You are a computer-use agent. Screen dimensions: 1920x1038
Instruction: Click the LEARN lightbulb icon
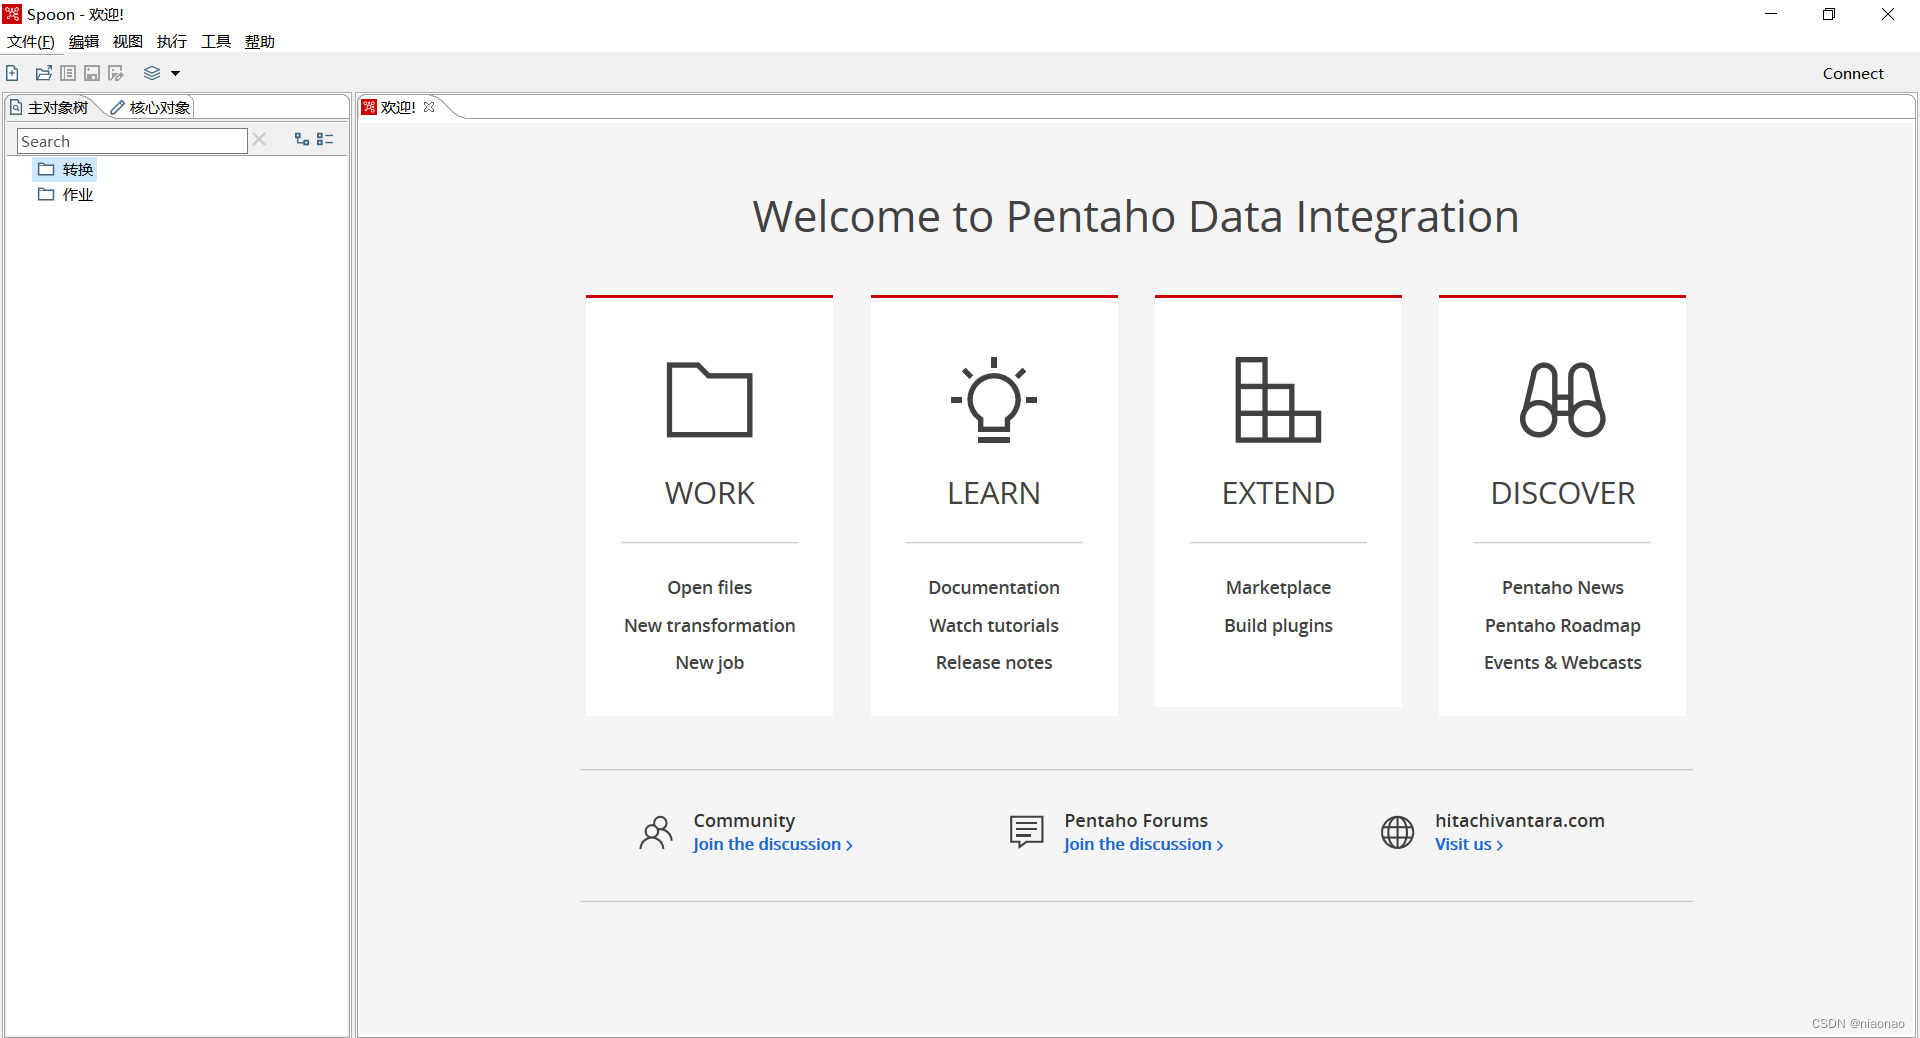click(x=994, y=399)
